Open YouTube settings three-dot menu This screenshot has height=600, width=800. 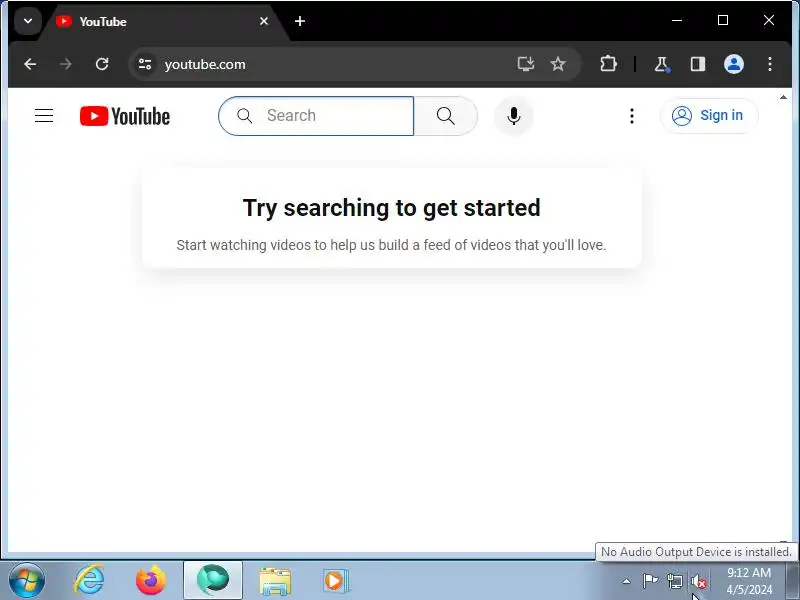point(632,116)
